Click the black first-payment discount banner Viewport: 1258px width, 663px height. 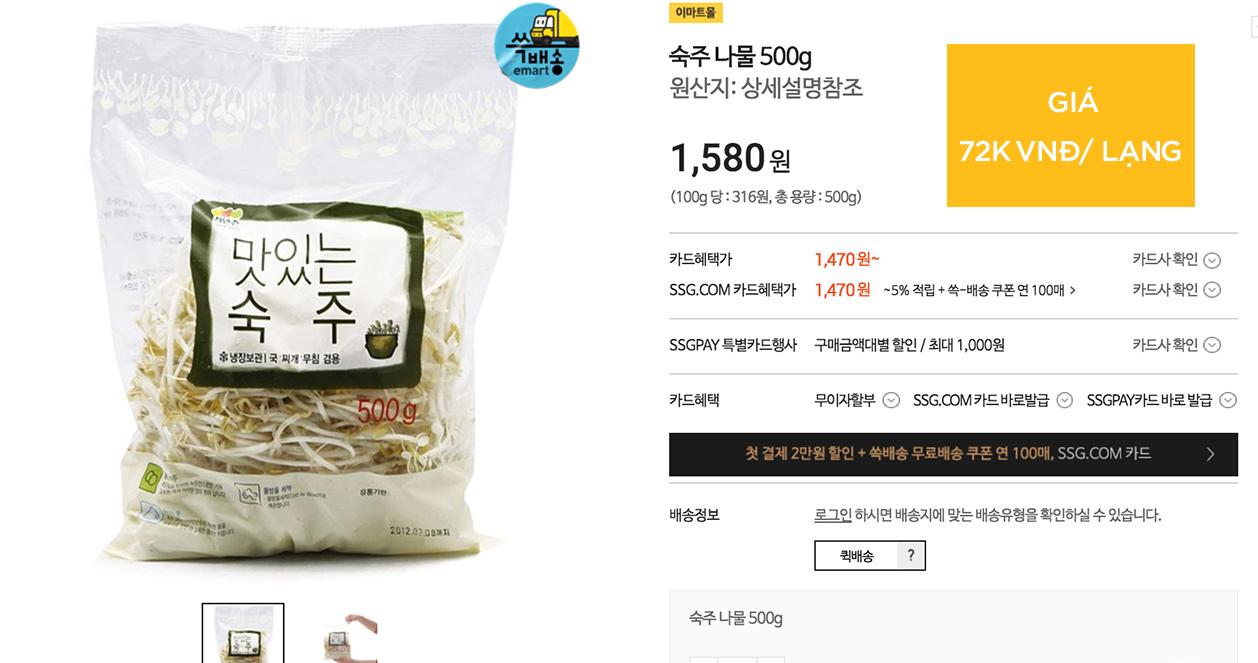coord(953,454)
